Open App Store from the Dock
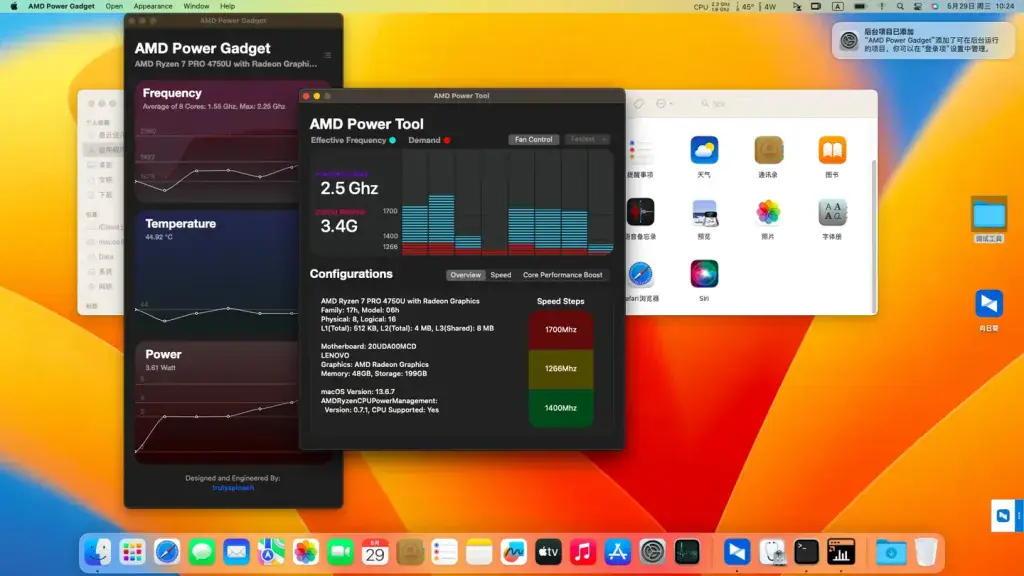The width and height of the screenshot is (1024, 576). click(x=617, y=552)
